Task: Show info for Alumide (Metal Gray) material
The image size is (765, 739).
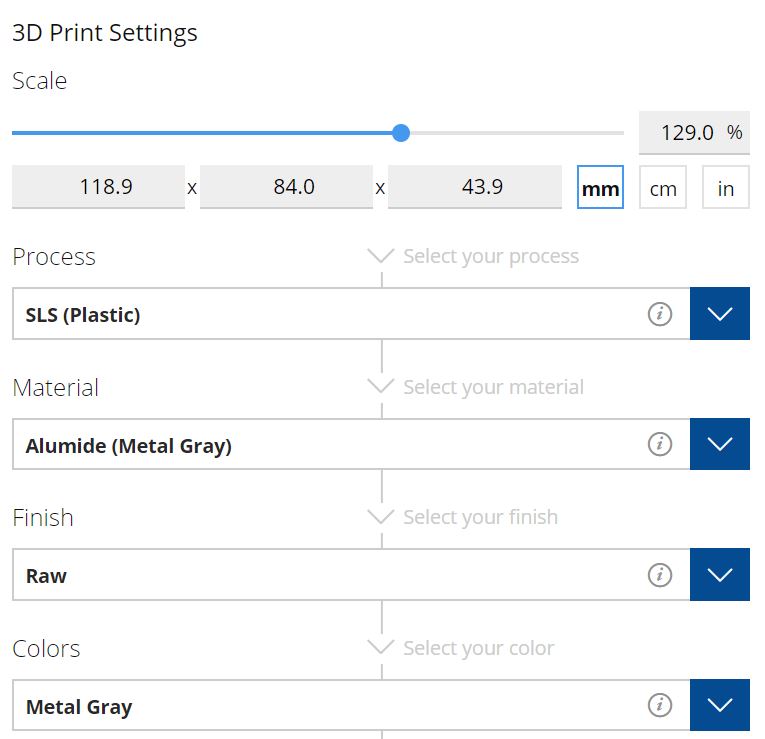Action: (x=660, y=444)
